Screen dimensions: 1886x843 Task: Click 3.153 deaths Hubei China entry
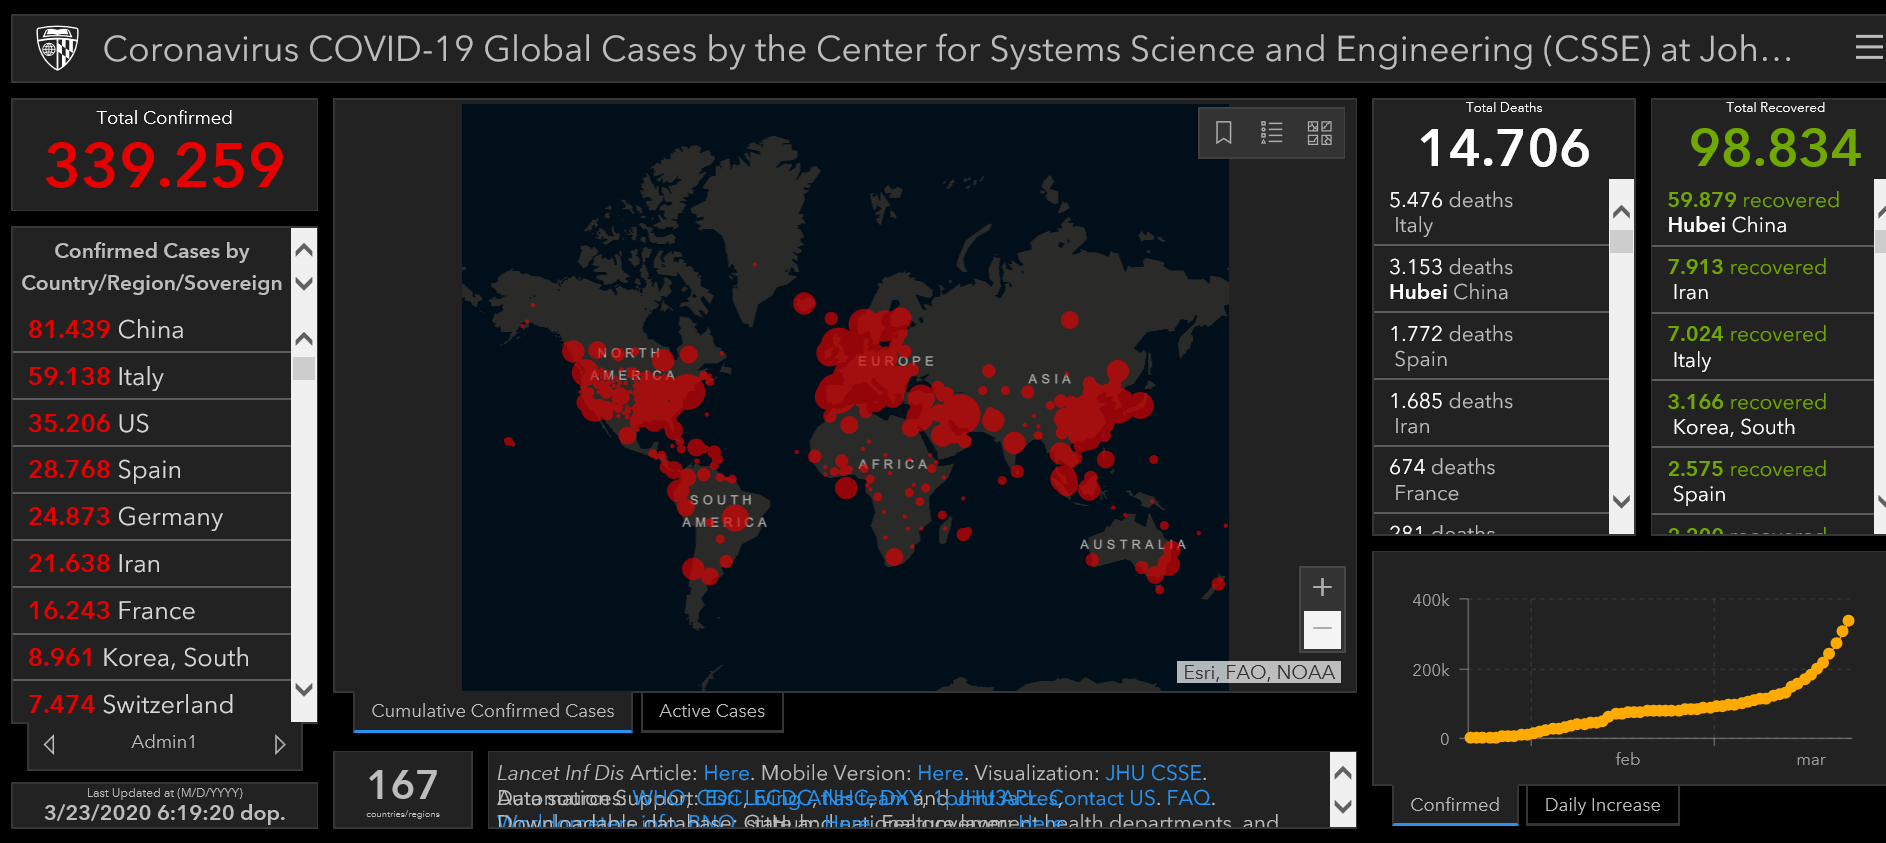[x=1491, y=279]
